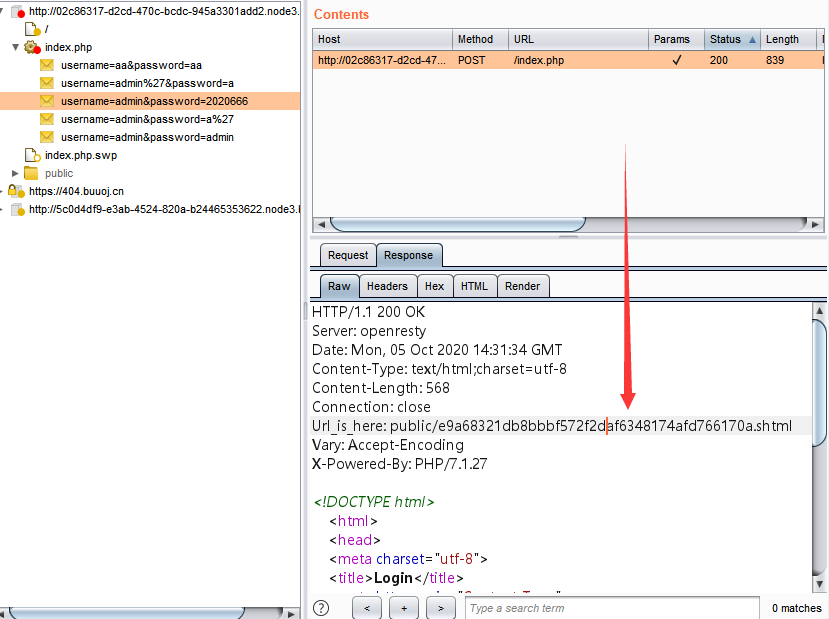829x619 pixels.
Task: Click the "HTTP/1.1 200 OK" status line
Action: [x=369, y=312]
